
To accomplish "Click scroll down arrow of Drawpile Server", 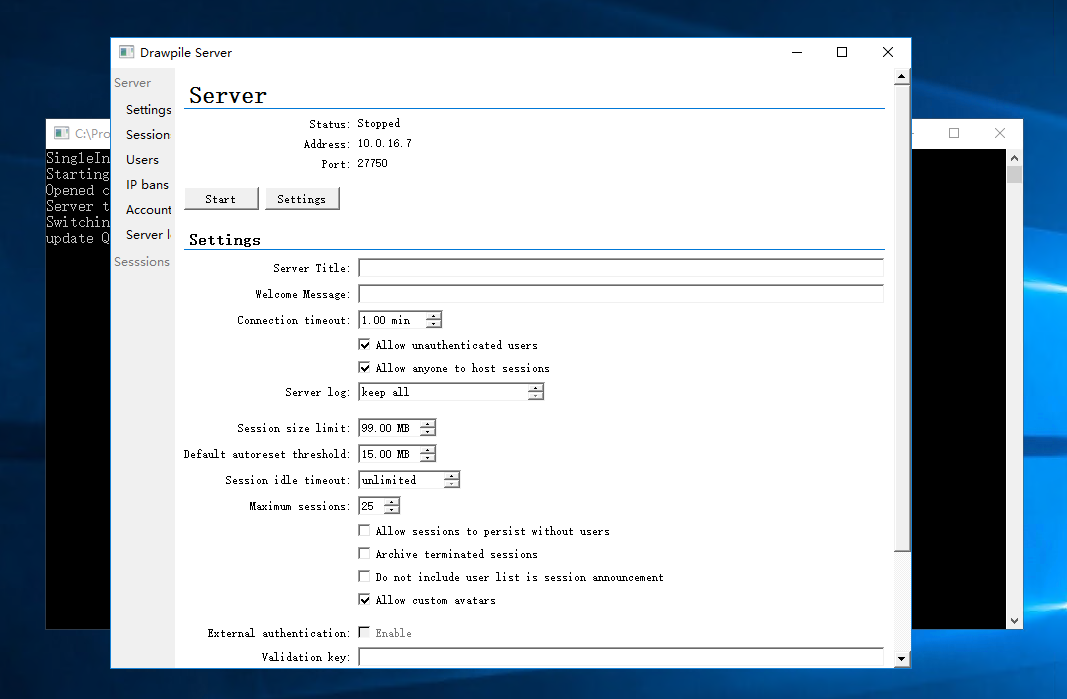I will coord(902,658).
